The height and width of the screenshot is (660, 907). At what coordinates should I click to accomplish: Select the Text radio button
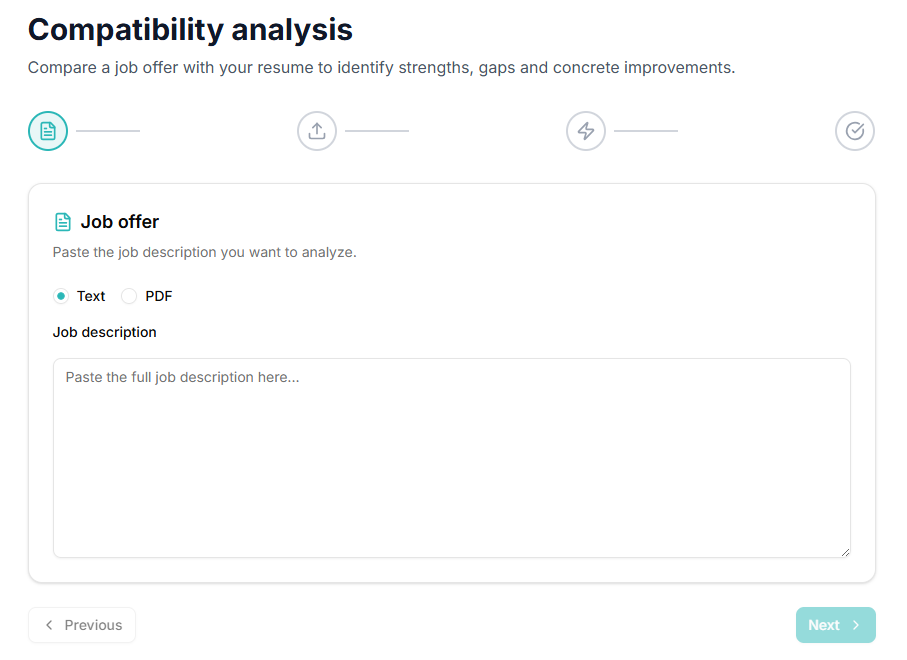(61, 296)
